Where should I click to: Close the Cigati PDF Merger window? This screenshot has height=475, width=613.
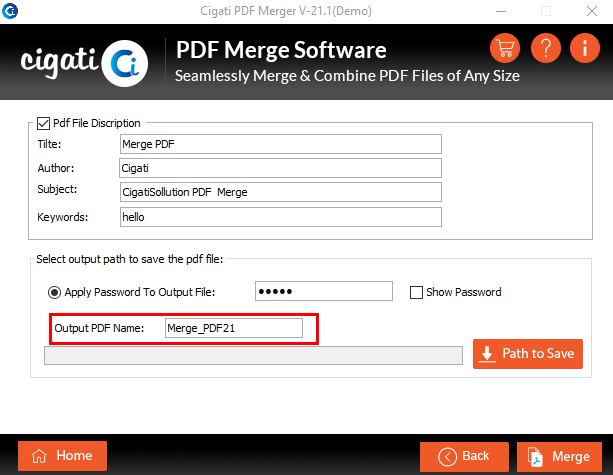pos(592,11)
